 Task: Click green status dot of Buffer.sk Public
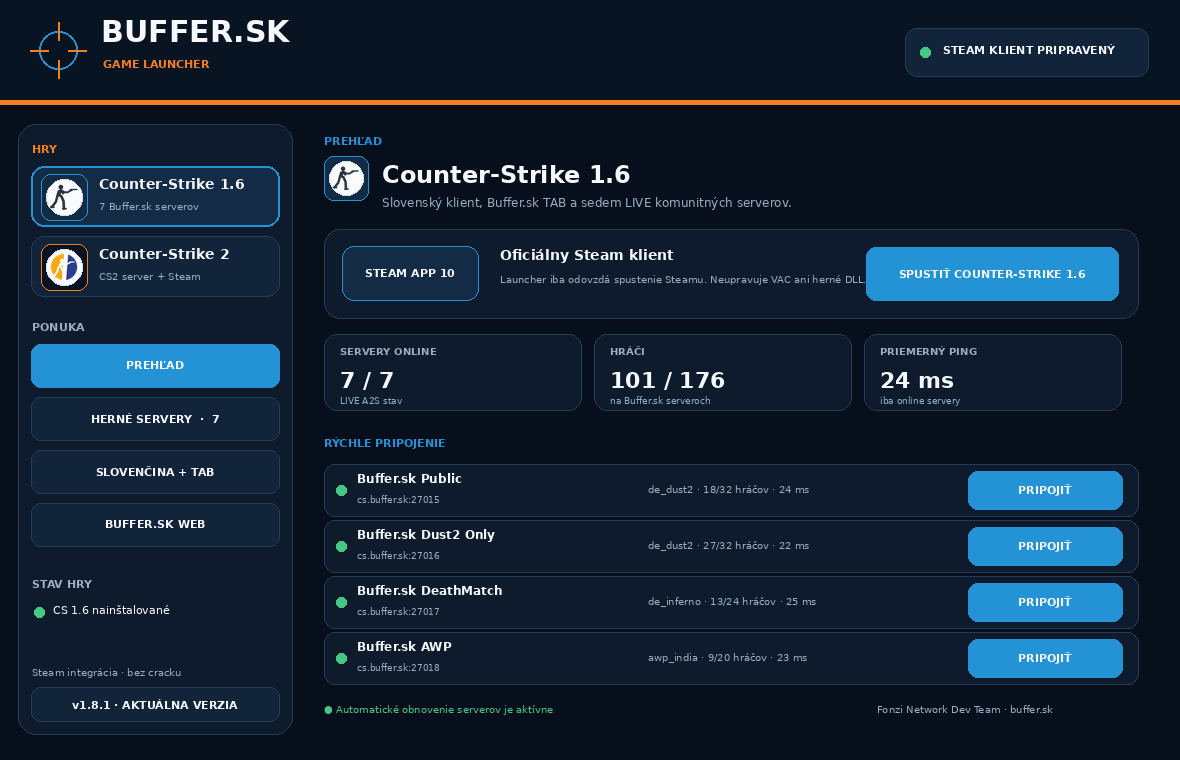tap(342, 491)
